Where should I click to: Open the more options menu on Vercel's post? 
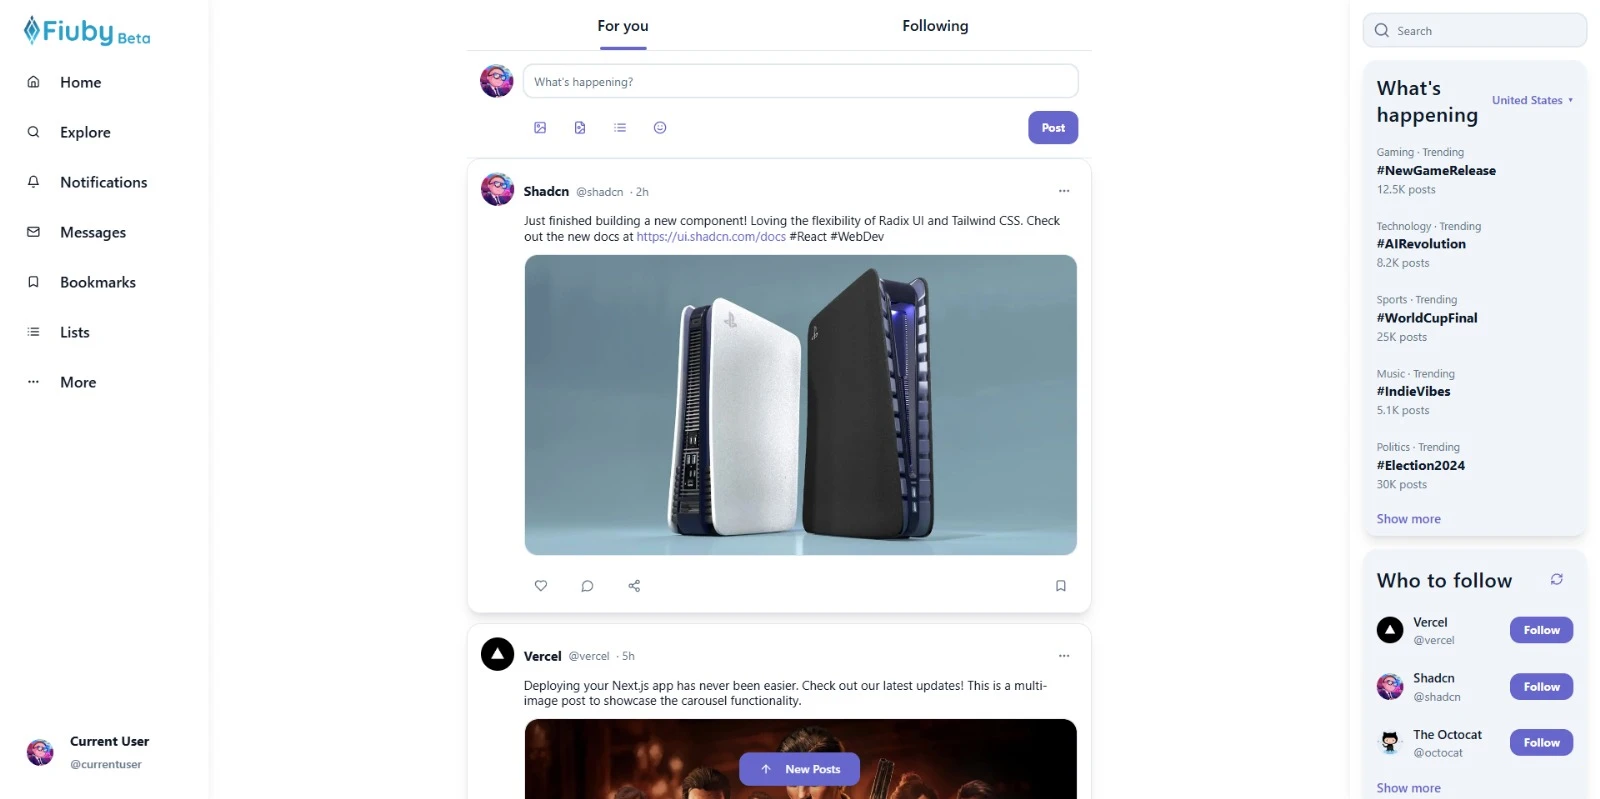[1064, 656]
